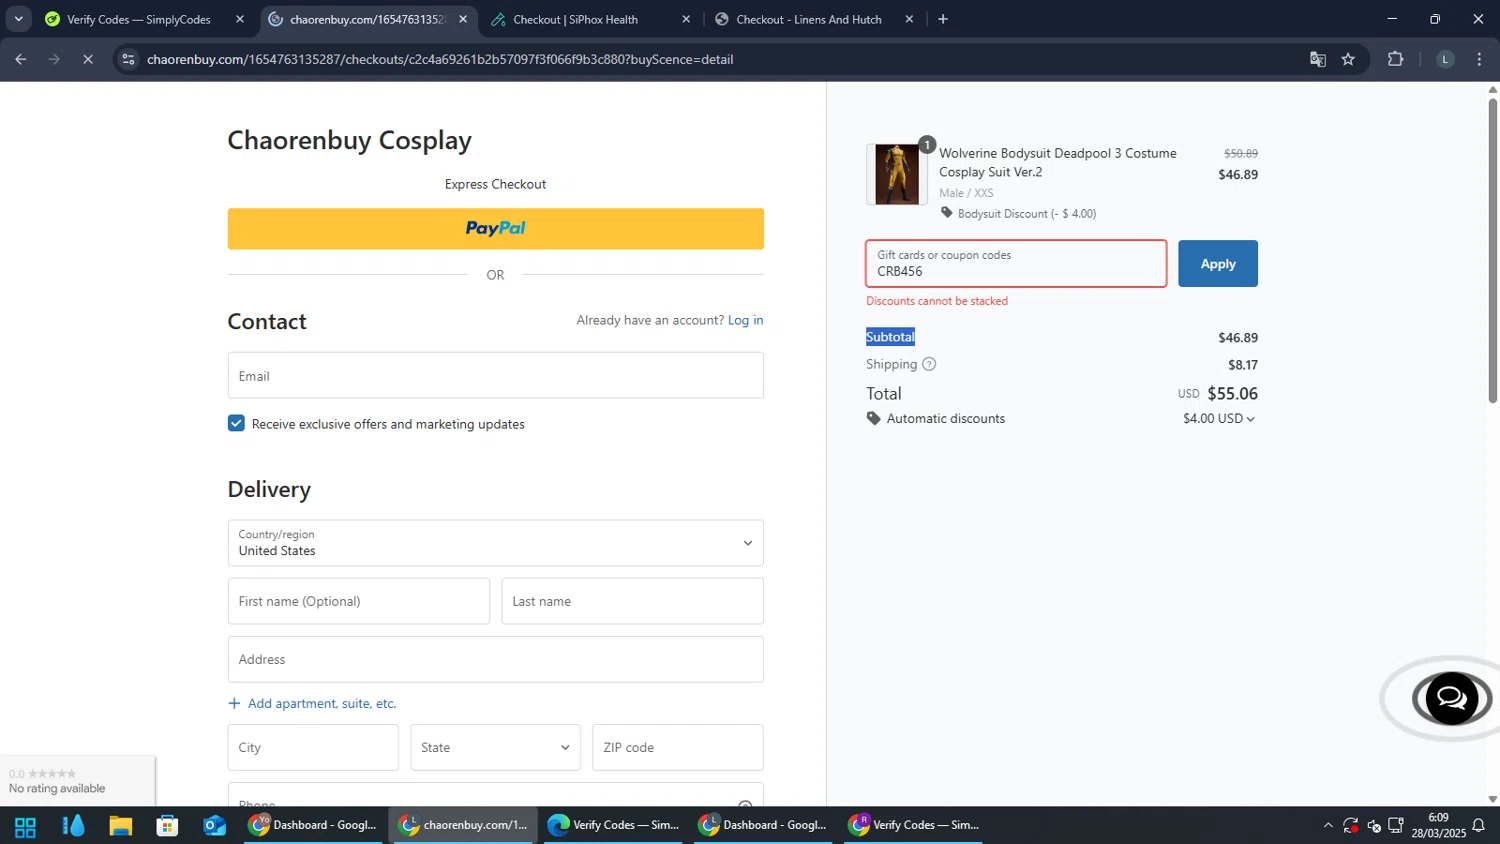
Task: Click the PayPal express checkout button
Action: [495, 228]
